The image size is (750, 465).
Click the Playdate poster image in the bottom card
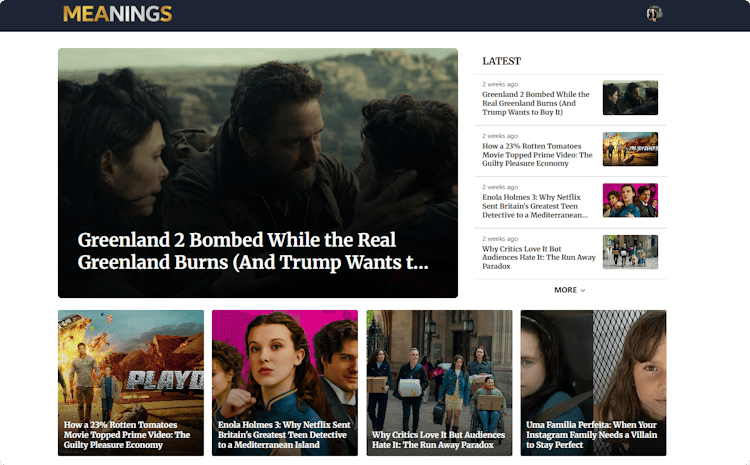[130, 360]
